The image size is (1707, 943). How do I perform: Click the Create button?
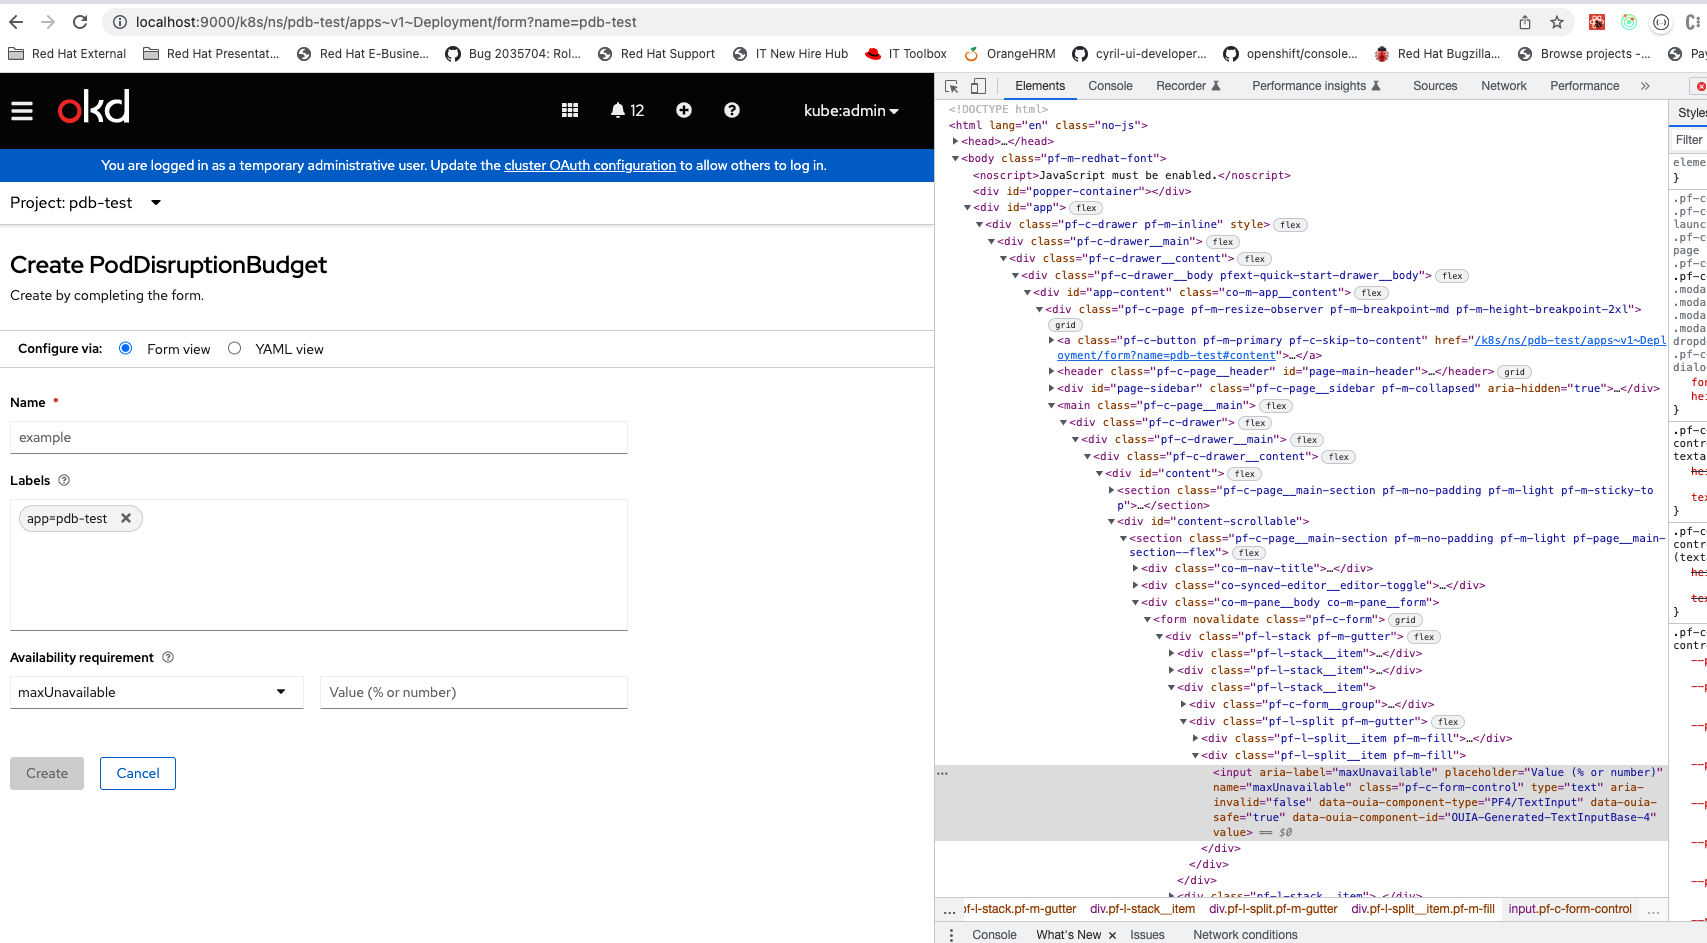(47, 773)
